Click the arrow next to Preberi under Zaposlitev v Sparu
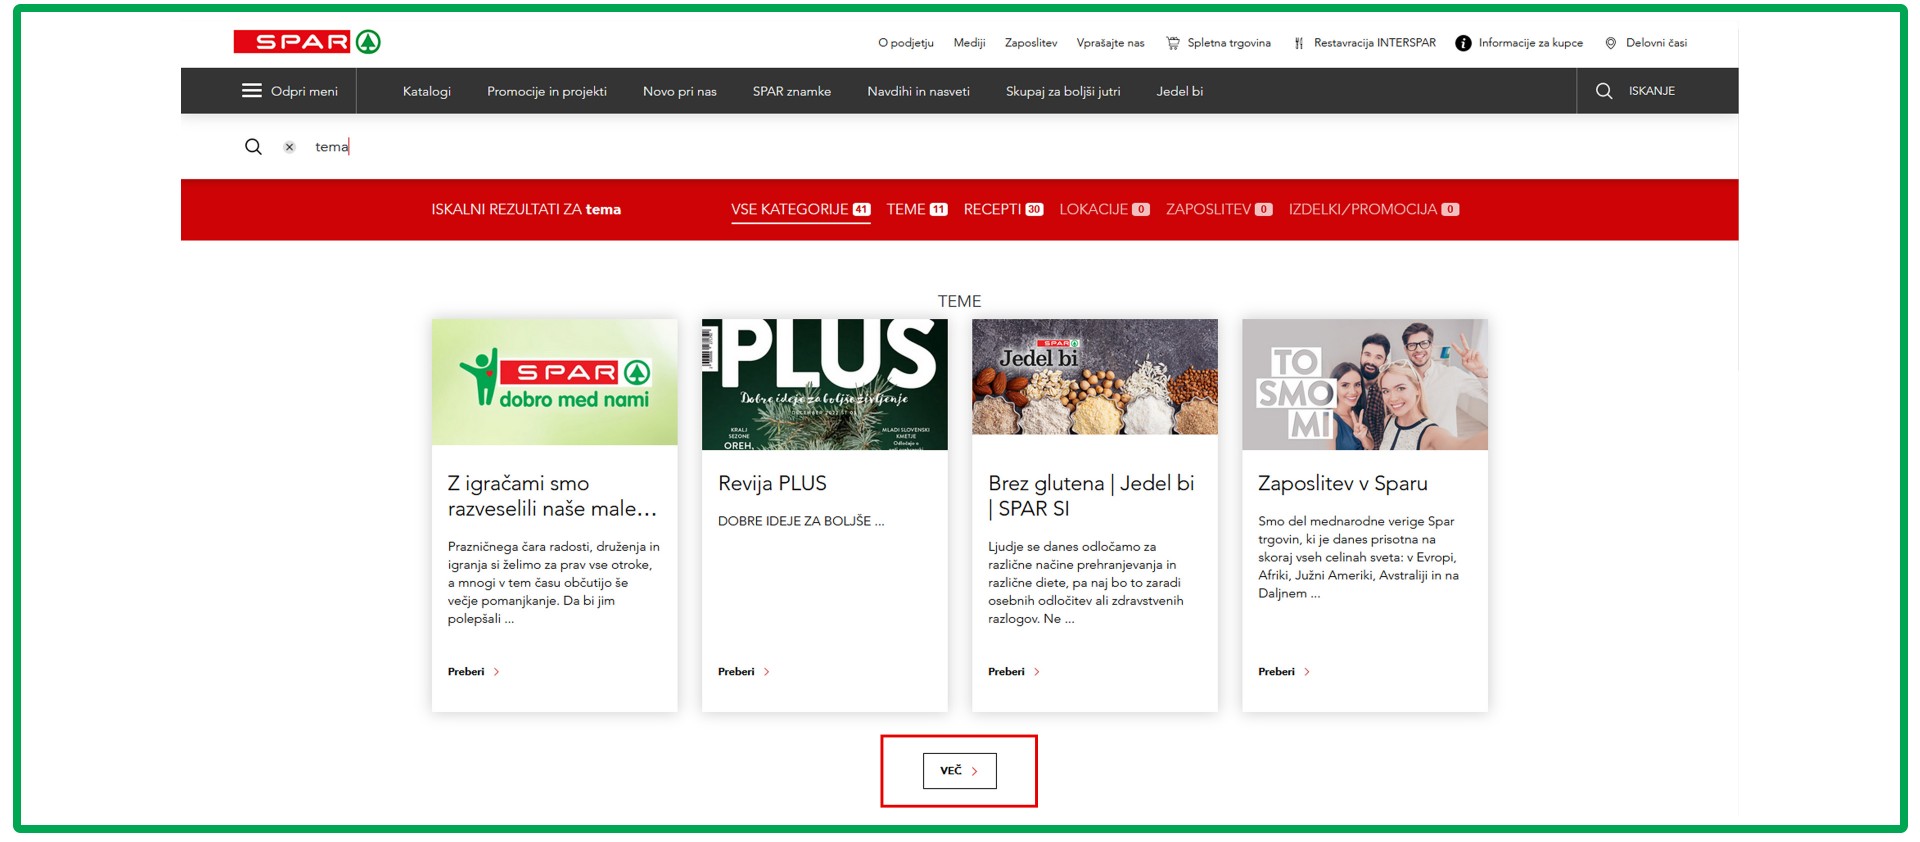 click(x=1307, y=672)
